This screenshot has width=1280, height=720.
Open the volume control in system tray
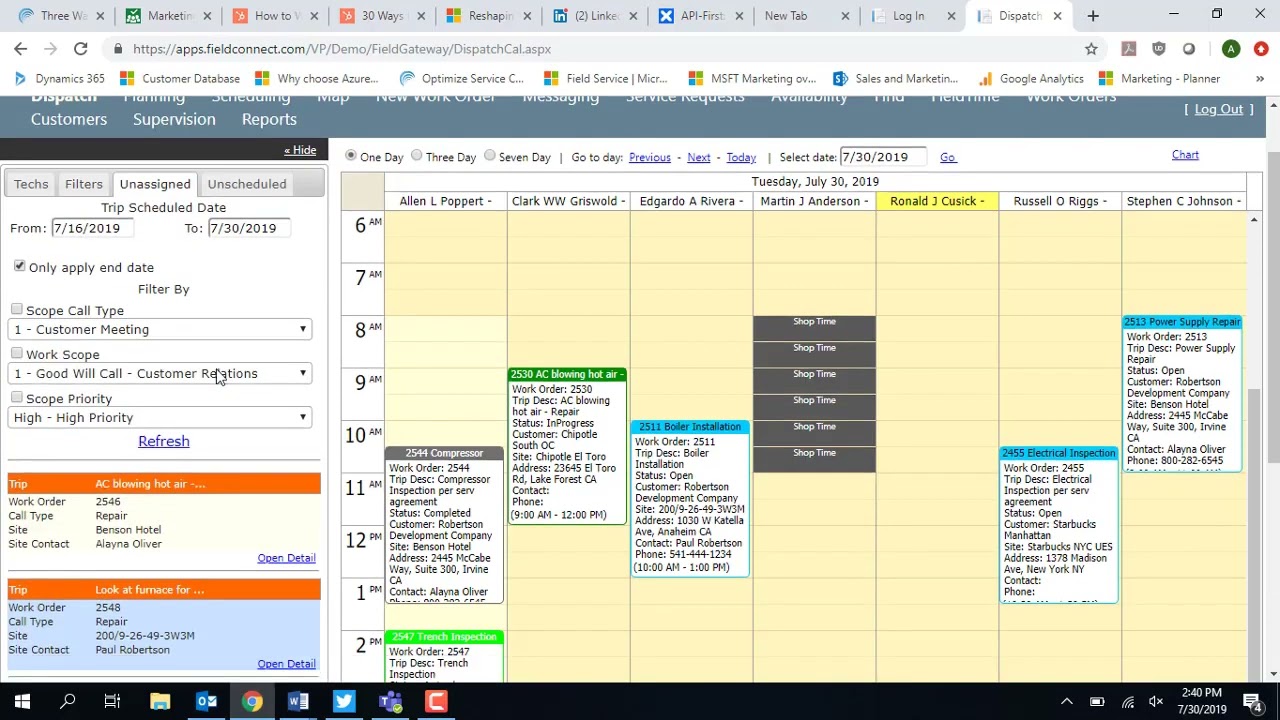(x=1156, y=701)
